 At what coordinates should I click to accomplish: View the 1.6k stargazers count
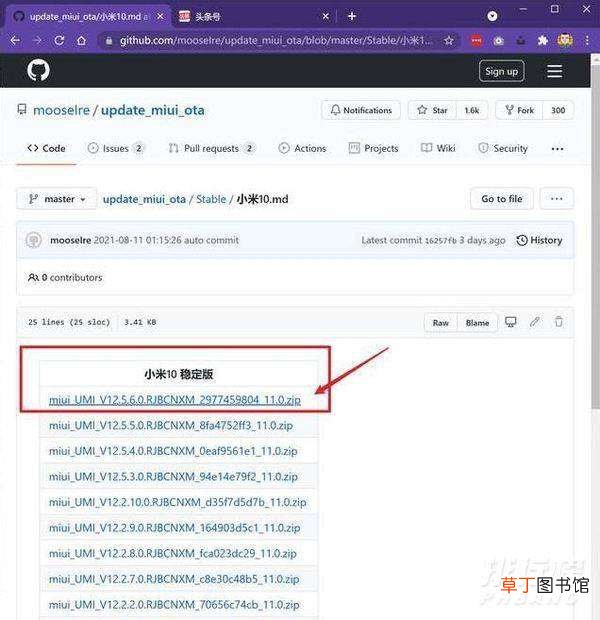[x=472, y=110]
